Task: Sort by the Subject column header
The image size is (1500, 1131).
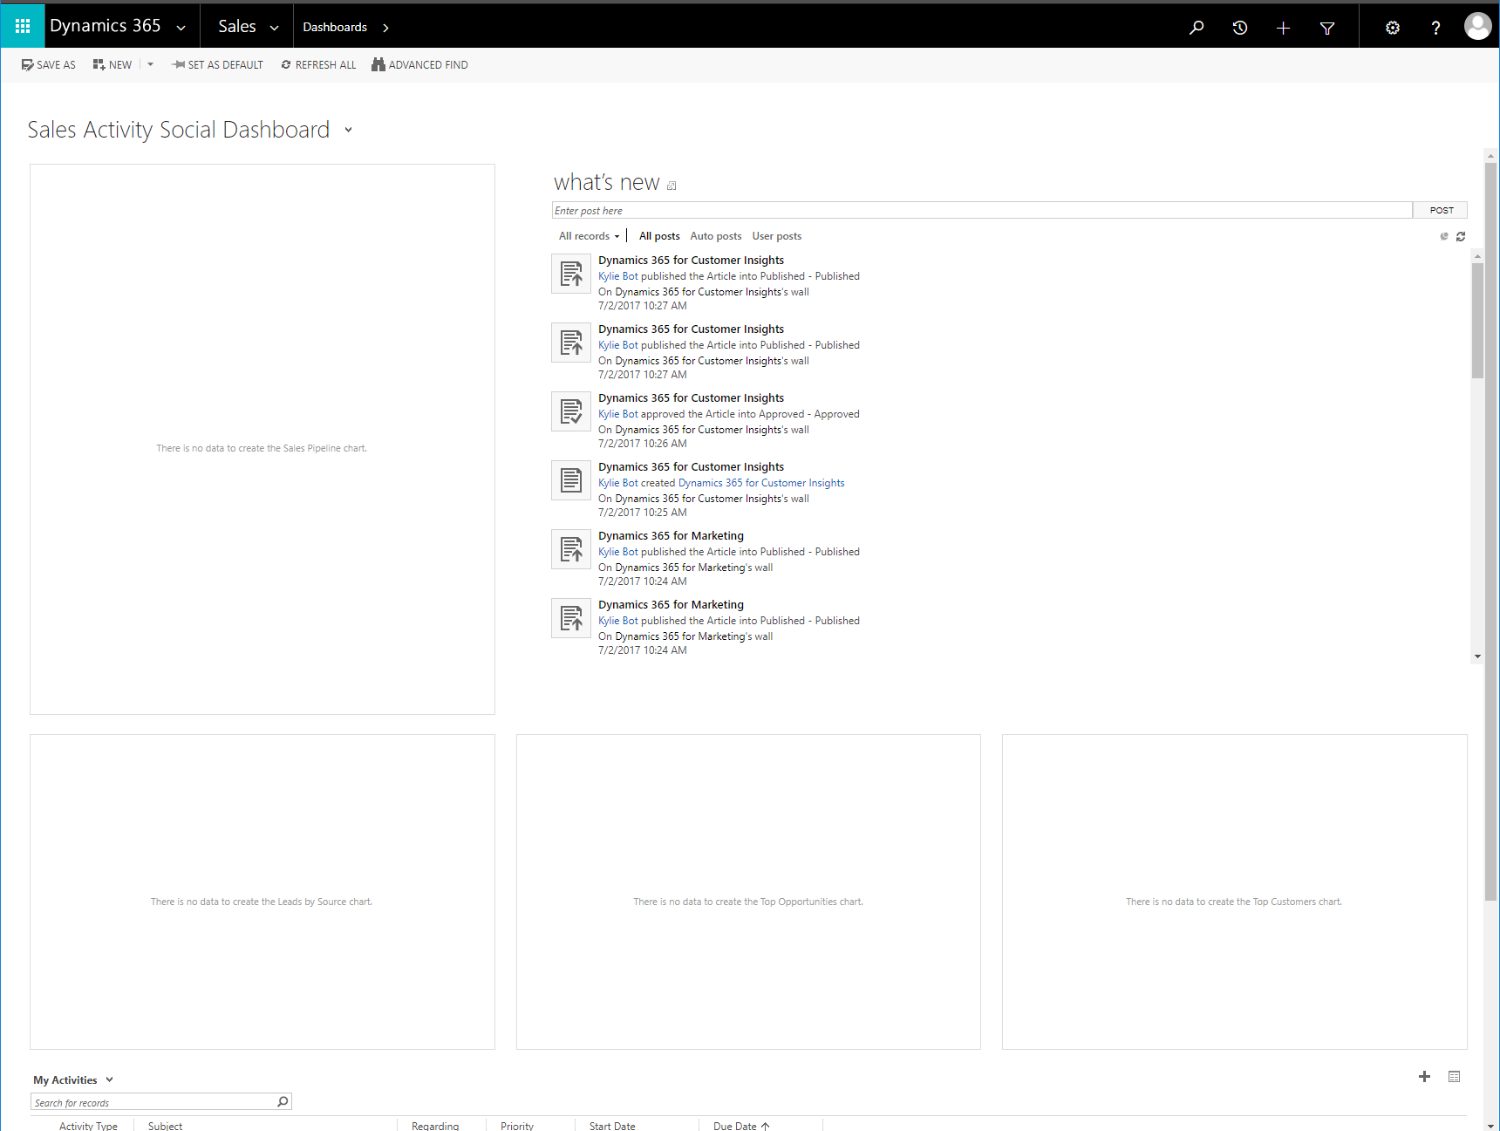Action: (x=165, y=1126)
